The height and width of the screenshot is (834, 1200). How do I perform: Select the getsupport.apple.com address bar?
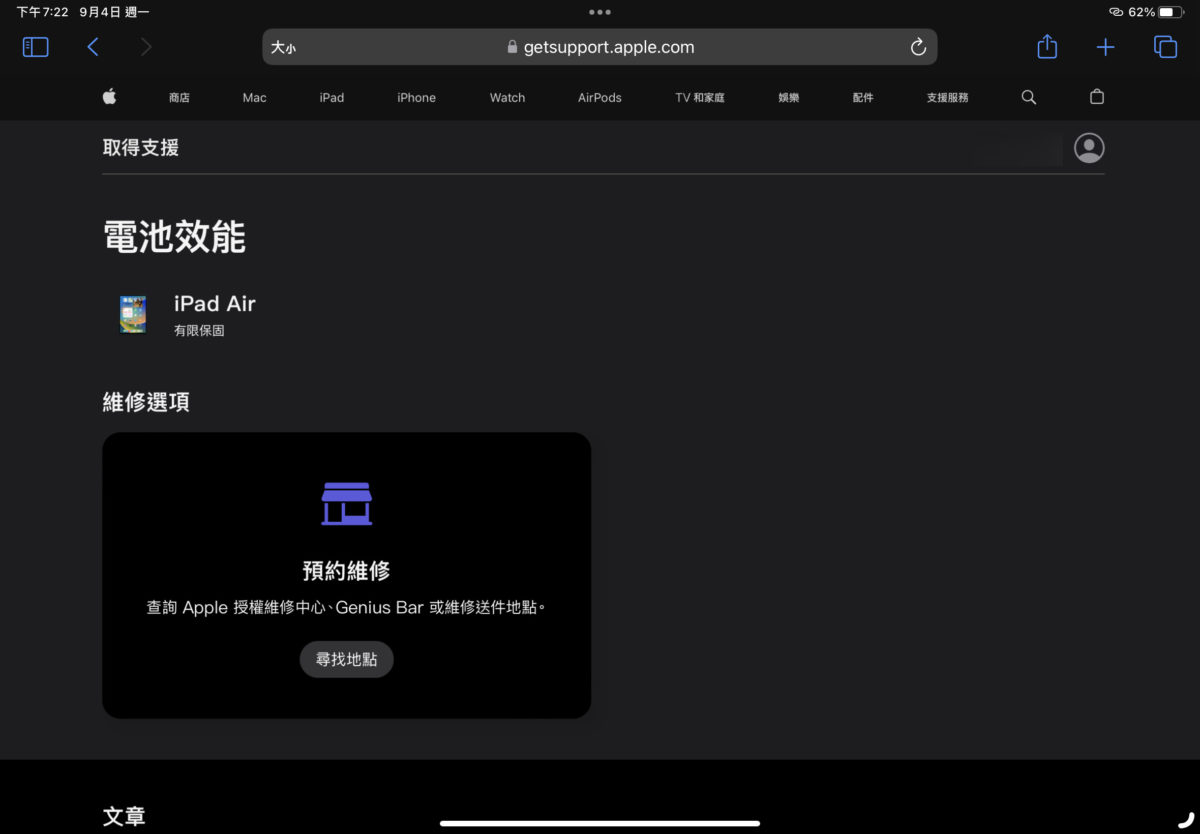pyautogui.click(x=600, y=47)
